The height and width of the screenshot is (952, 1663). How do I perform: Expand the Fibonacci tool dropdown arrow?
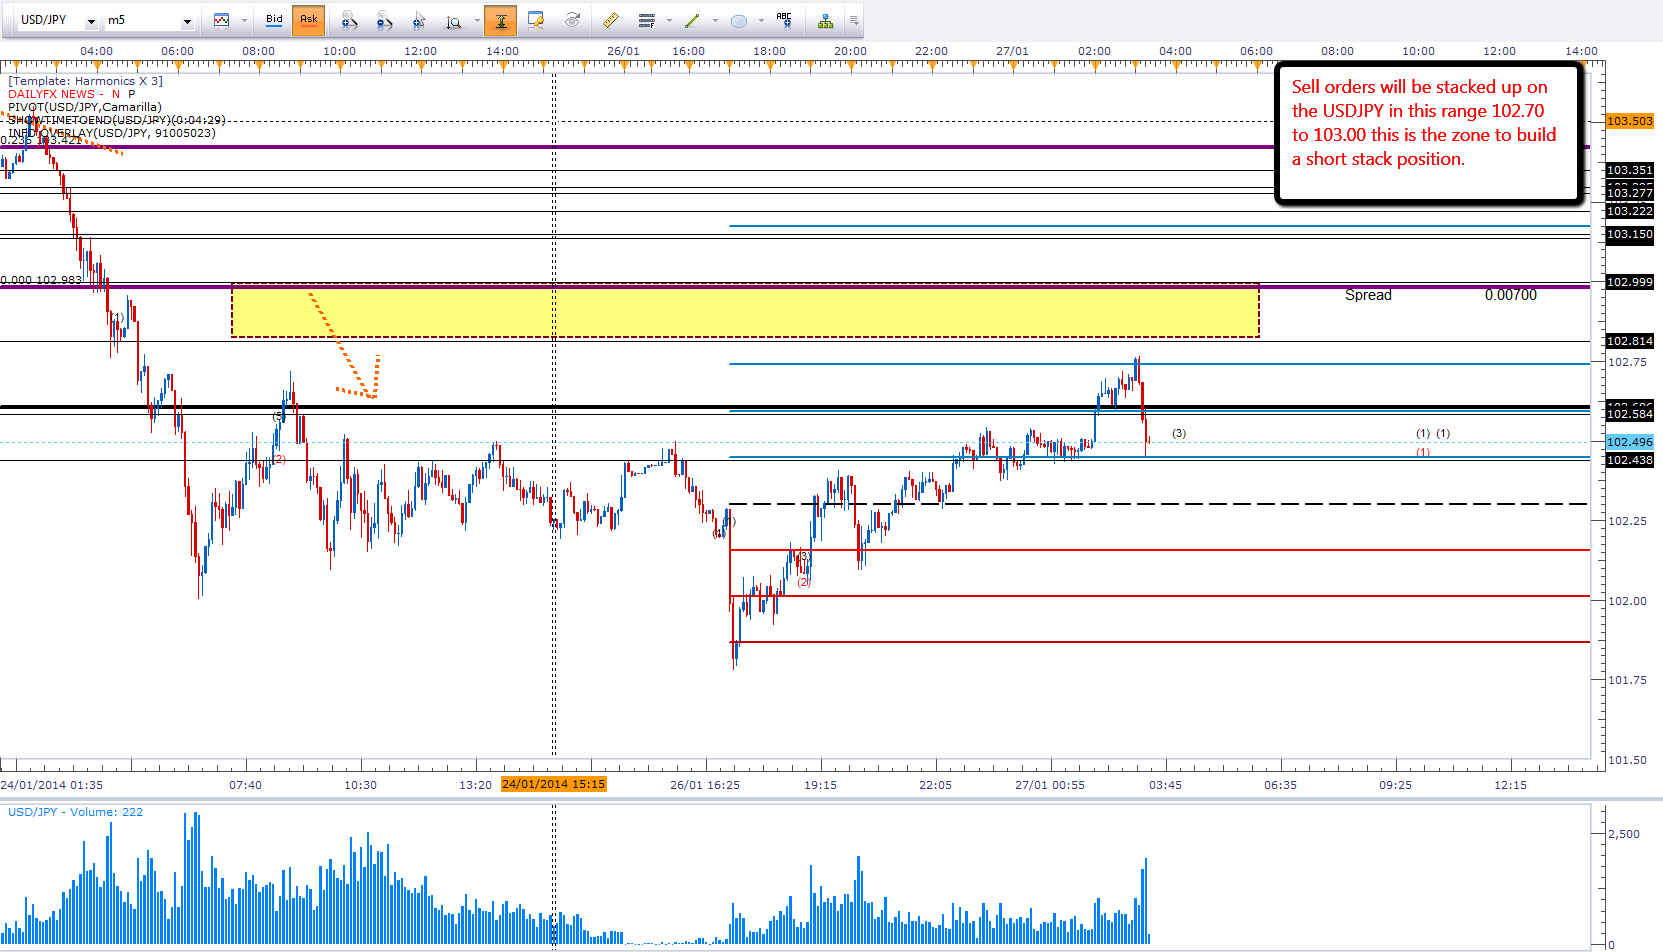click(669, 21)
